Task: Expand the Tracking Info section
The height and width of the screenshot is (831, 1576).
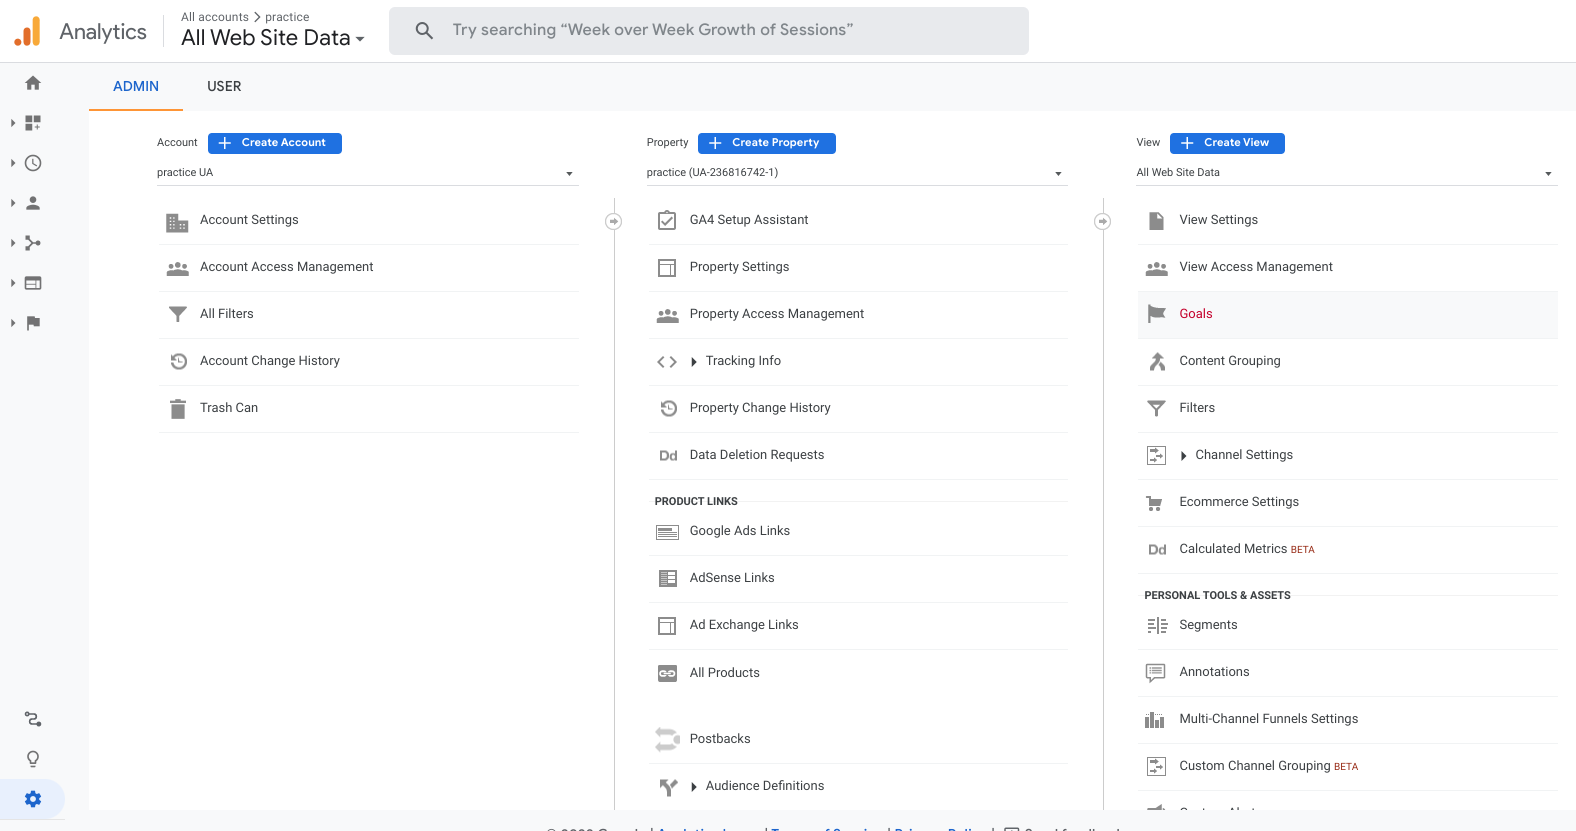Action: (x=693, y=362)
